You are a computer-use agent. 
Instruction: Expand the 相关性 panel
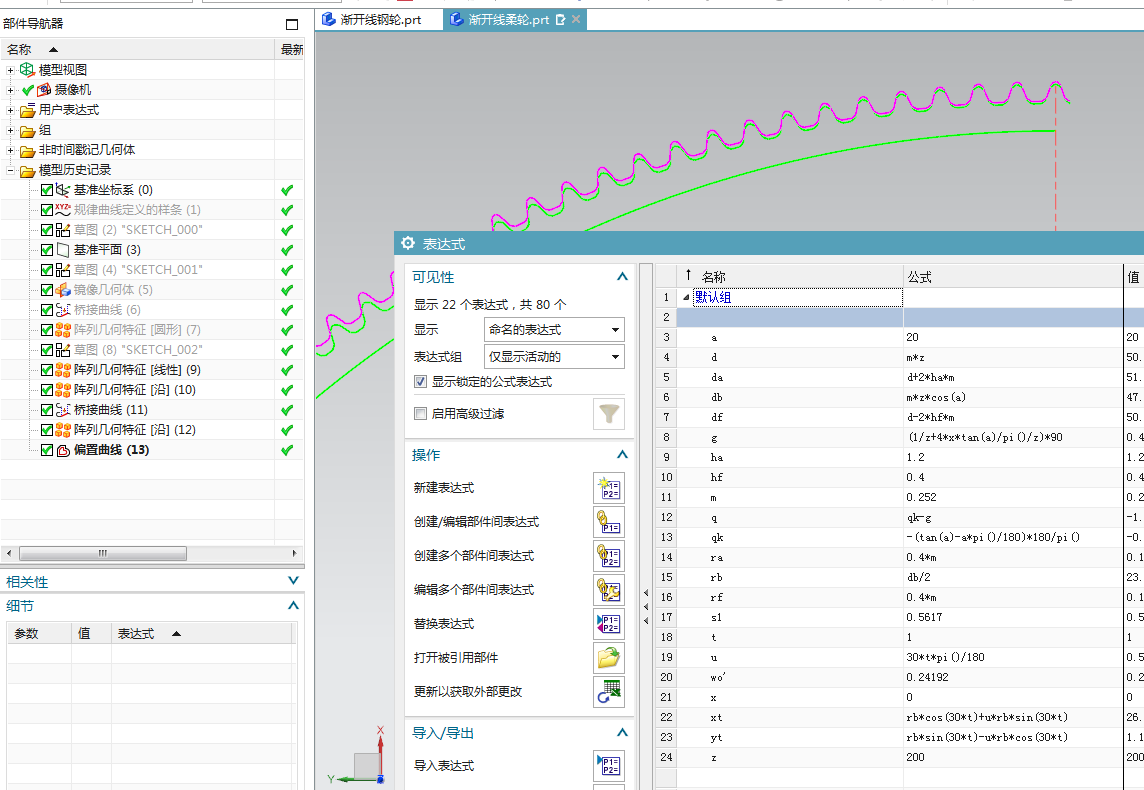293,581
